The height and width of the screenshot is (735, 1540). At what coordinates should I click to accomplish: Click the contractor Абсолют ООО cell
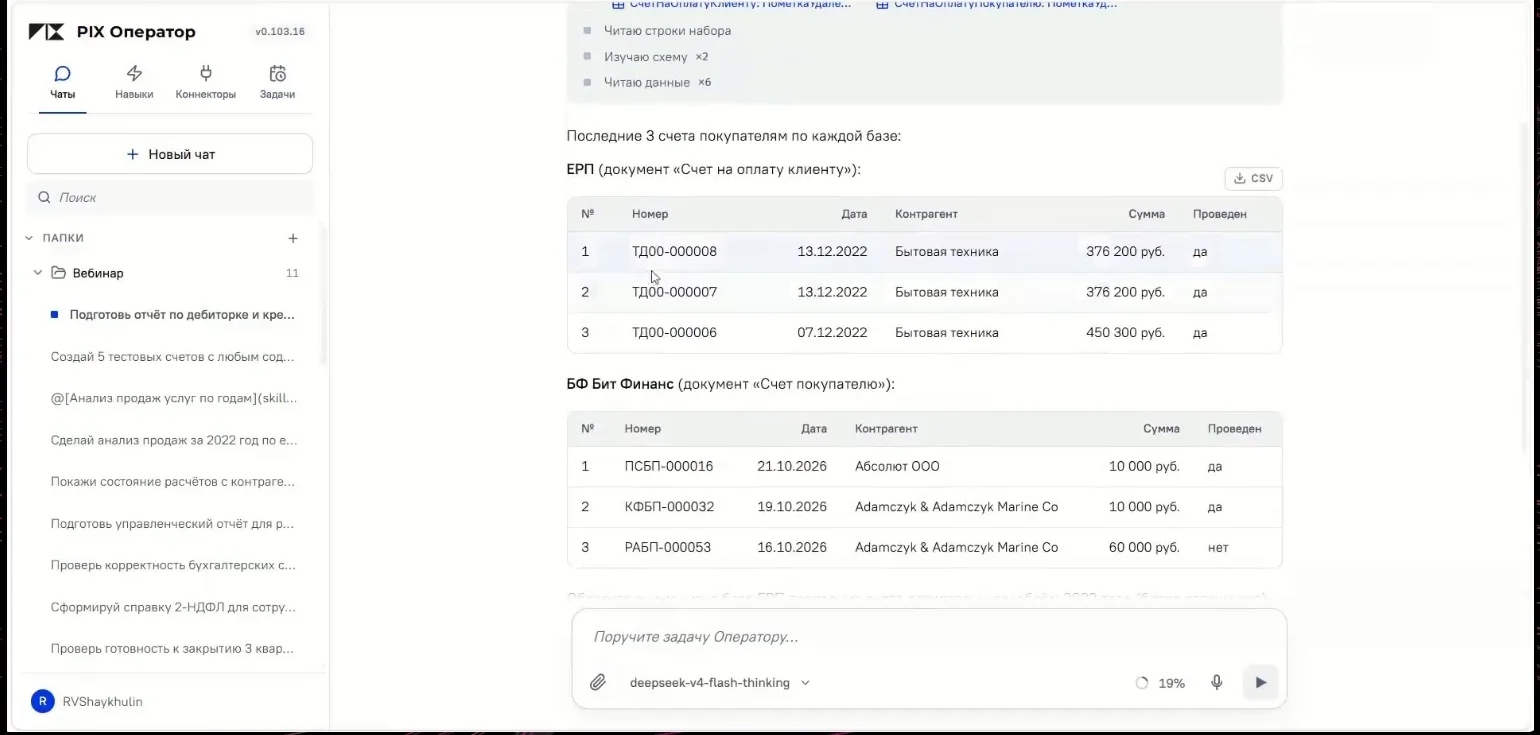click(x=897, y=466)
